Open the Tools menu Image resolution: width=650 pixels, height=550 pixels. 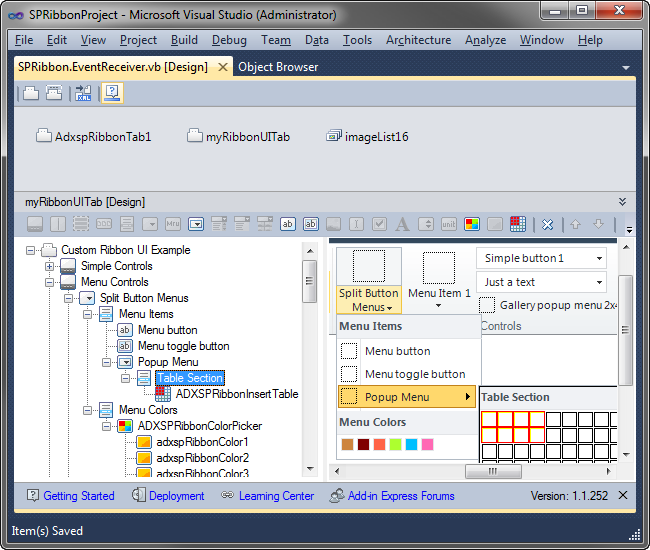[357, 40]
